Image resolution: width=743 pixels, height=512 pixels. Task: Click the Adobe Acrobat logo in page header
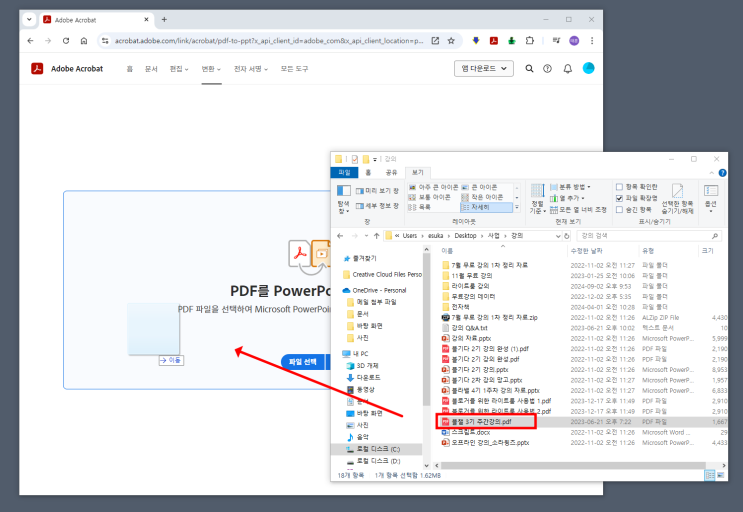(x=37, y=69)
